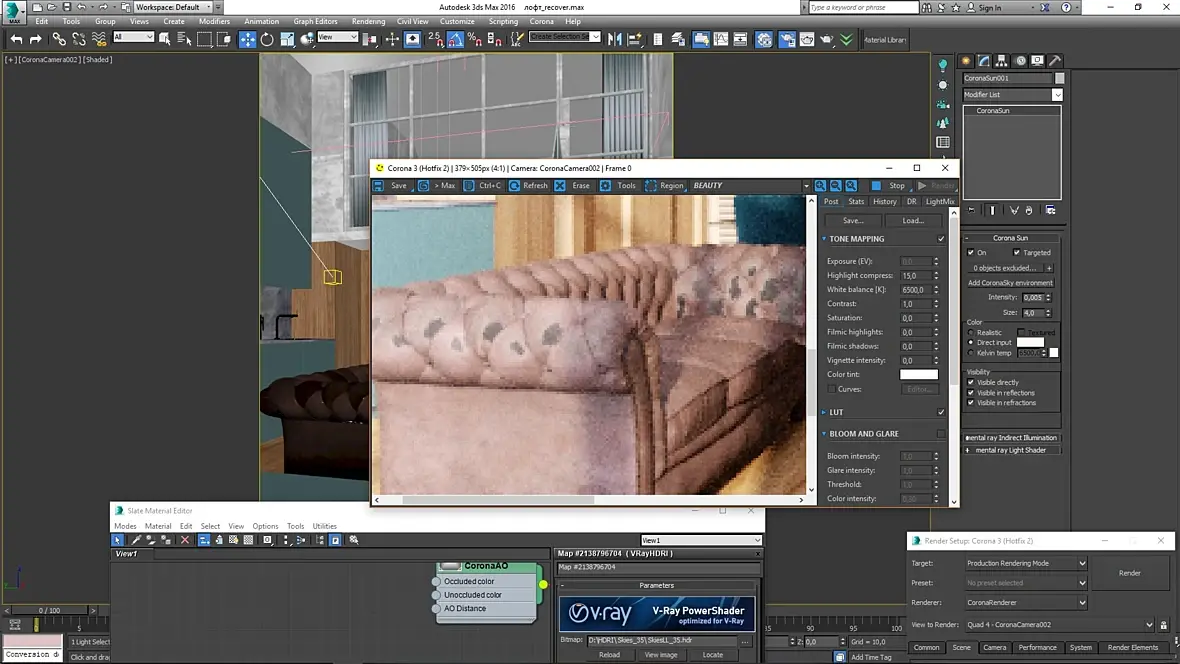Toggle the Angle Snap icon

point(455,39)
